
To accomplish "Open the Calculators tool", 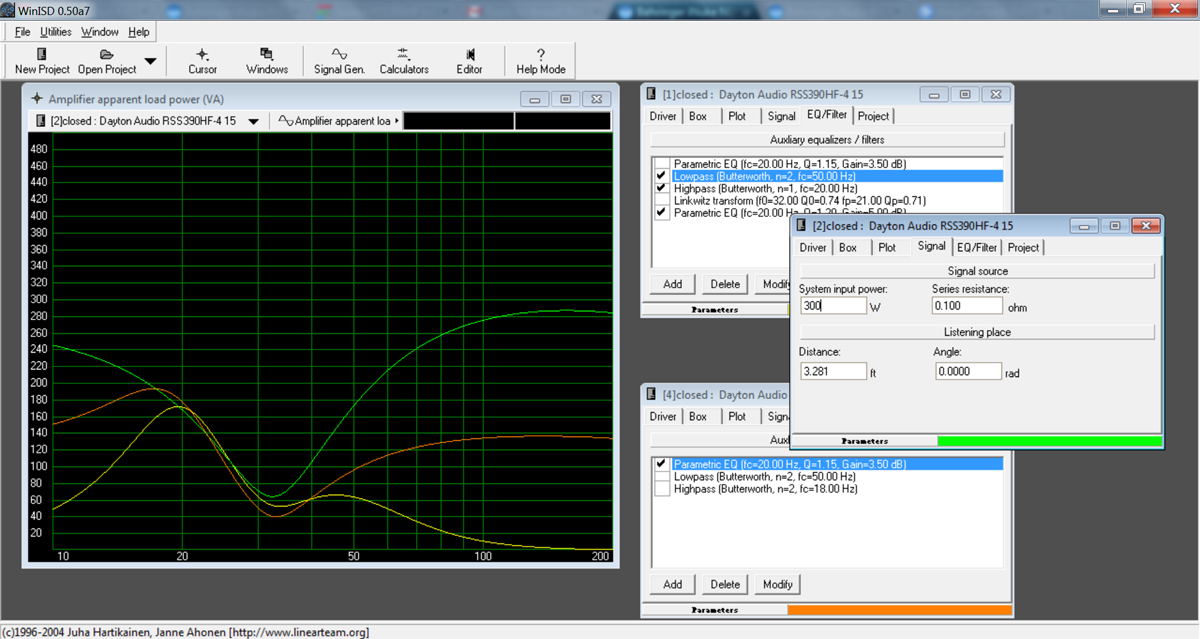I will tap(404, 61).
